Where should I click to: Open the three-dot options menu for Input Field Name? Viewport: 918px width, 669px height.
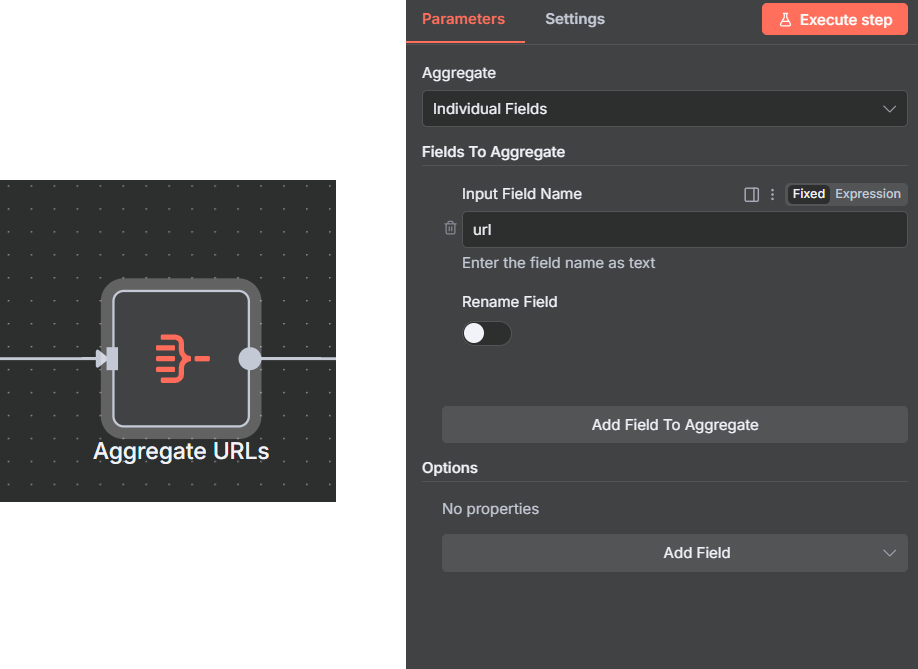[x=772, y=194]
